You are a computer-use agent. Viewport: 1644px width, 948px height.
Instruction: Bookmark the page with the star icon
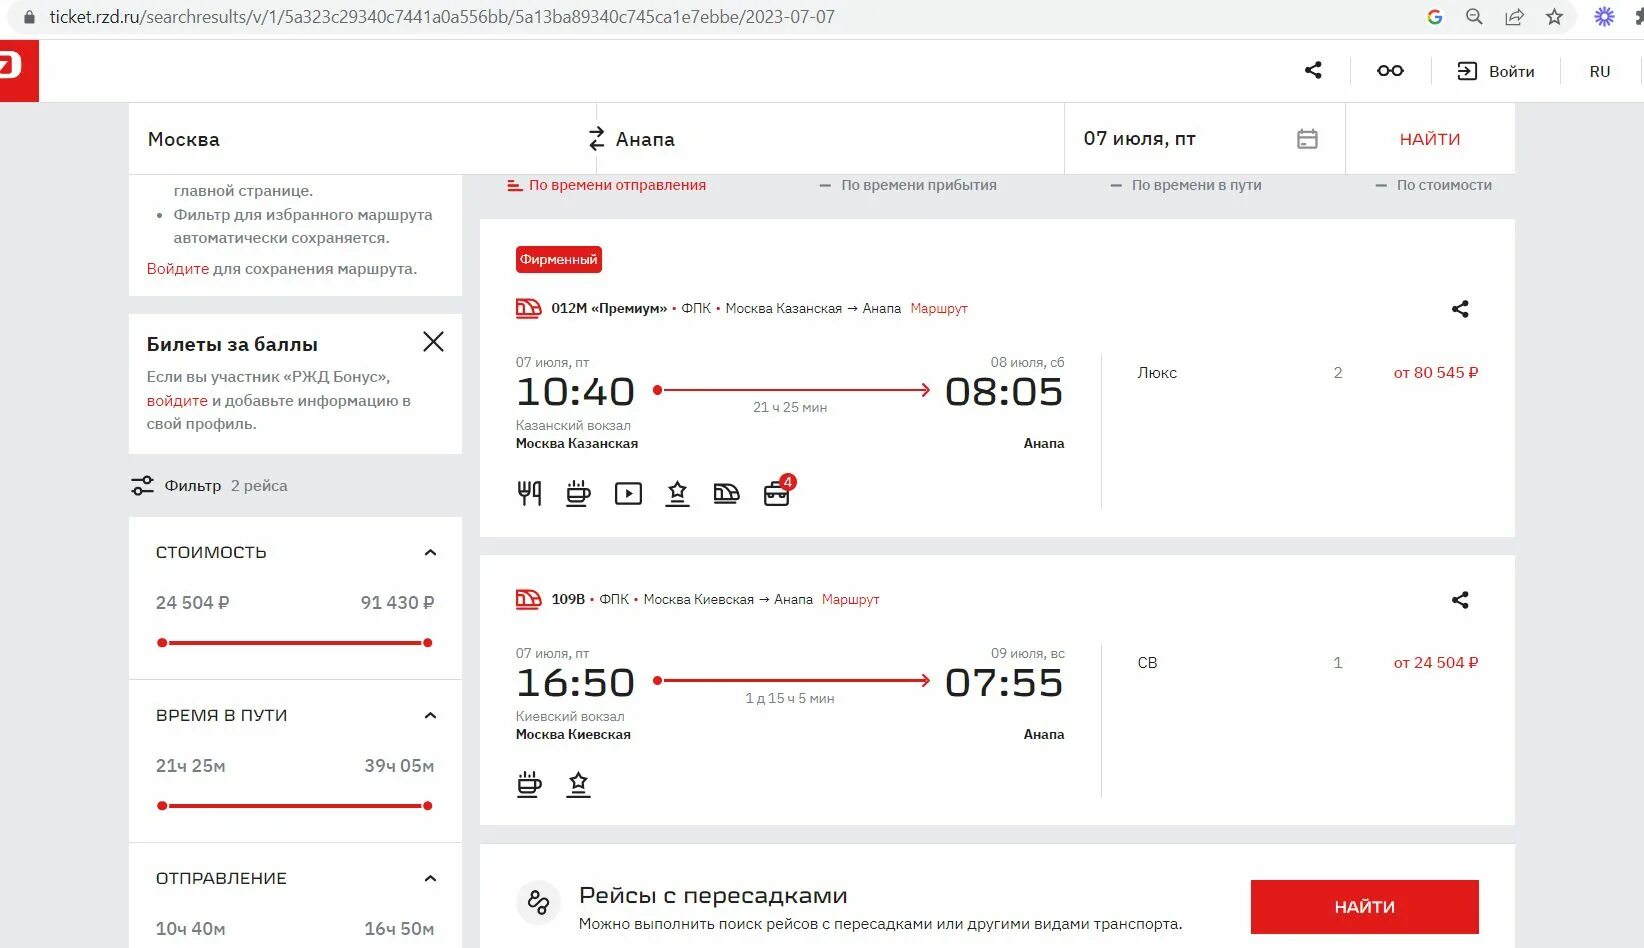(x=1554, y=17)
